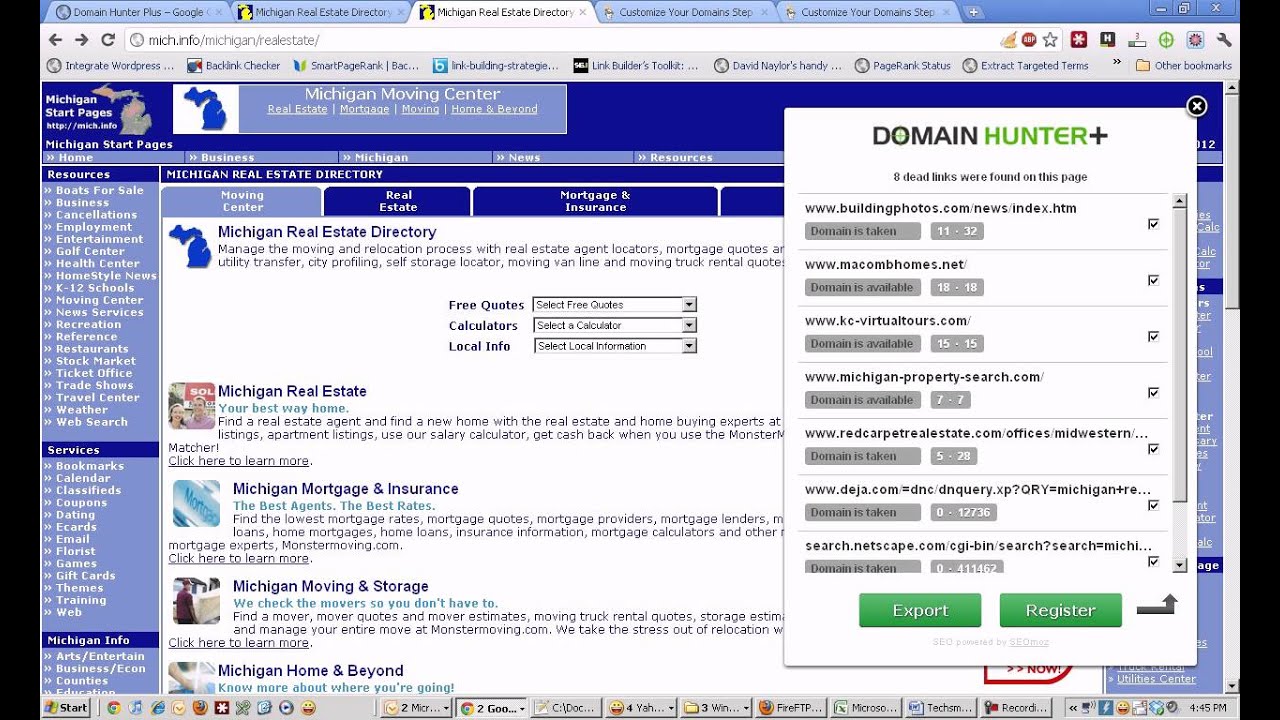Show more bookmarks via double chevron

coord(1117,62)
